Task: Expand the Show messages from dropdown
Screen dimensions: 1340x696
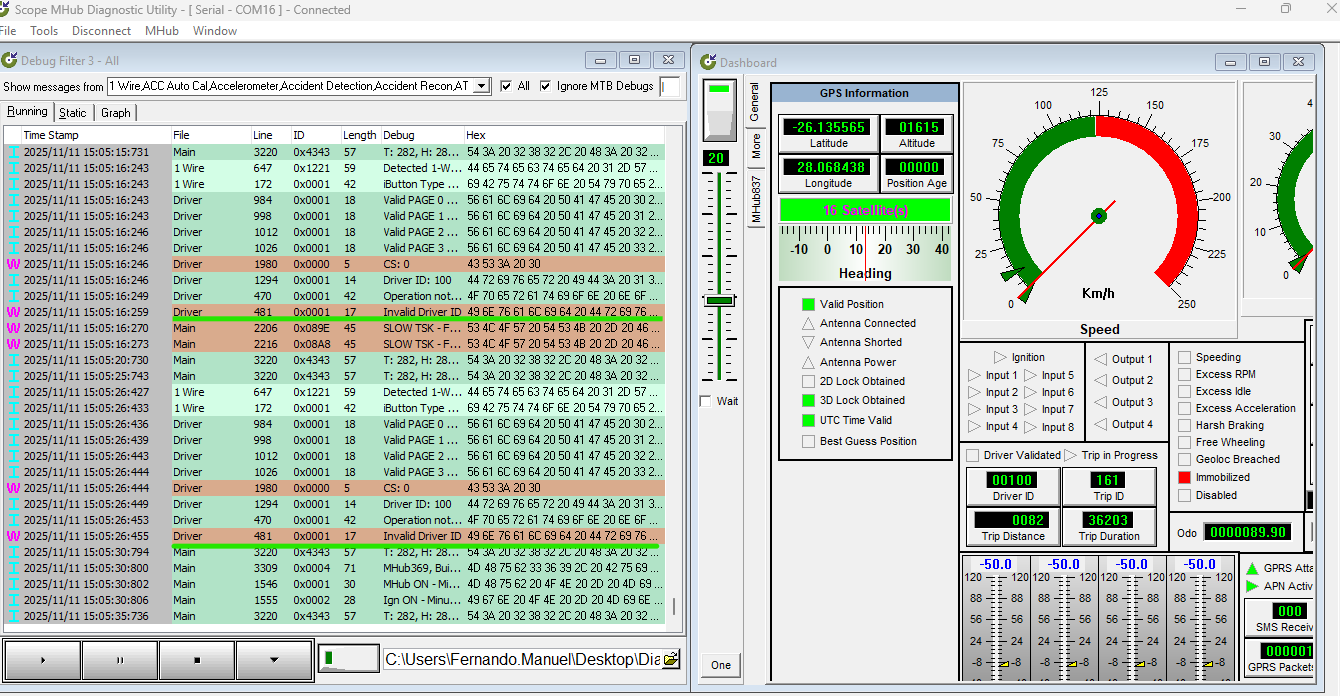Action: pos(481,86)
